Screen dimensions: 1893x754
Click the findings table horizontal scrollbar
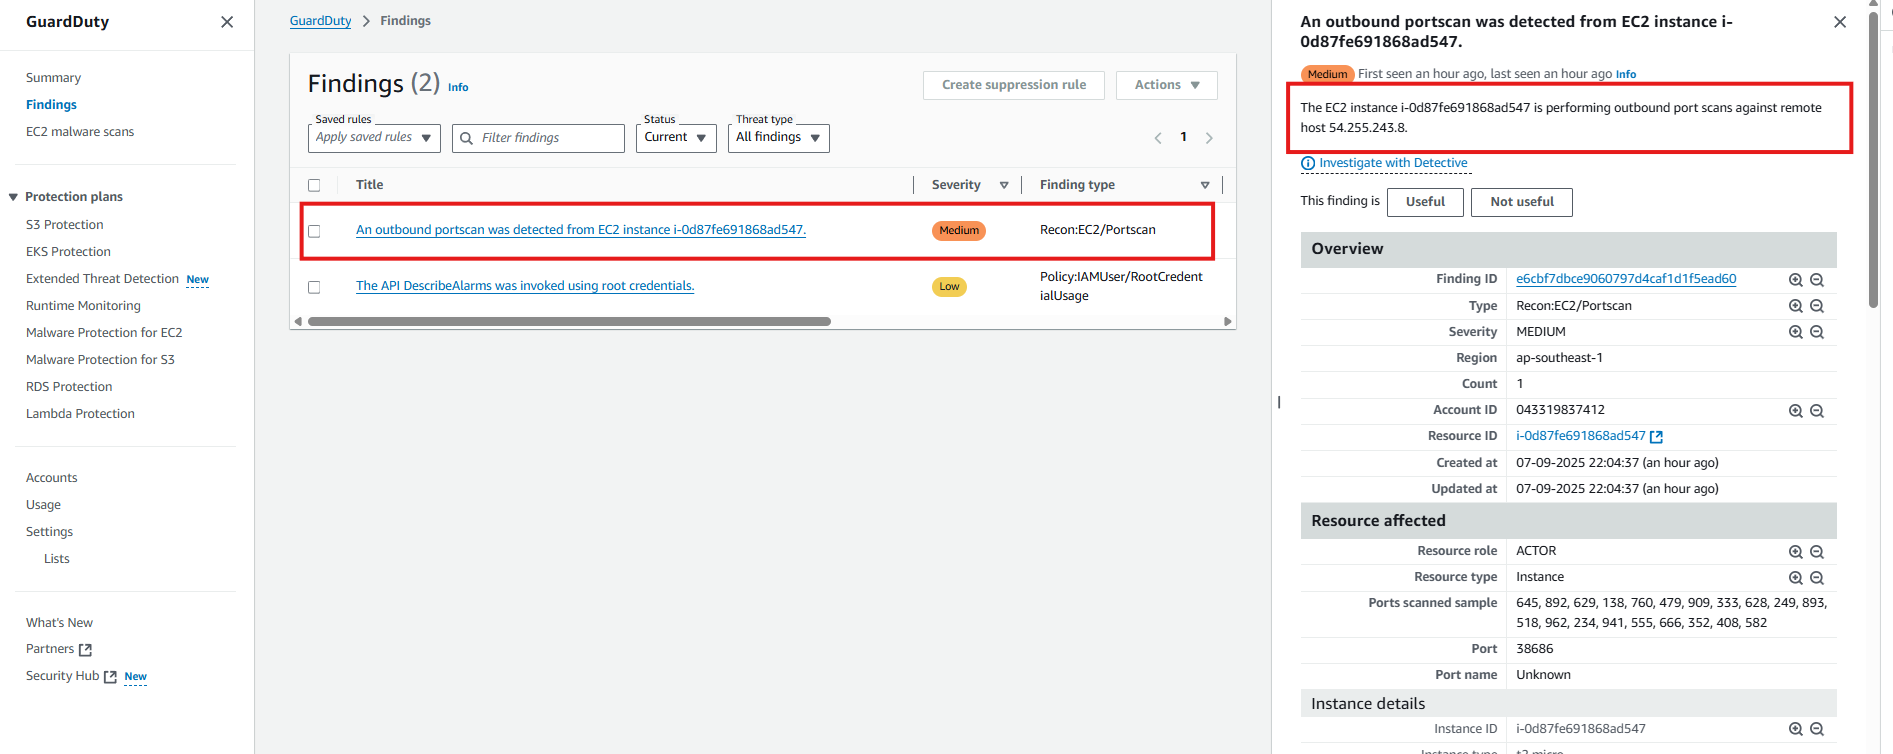click(569, 322)
